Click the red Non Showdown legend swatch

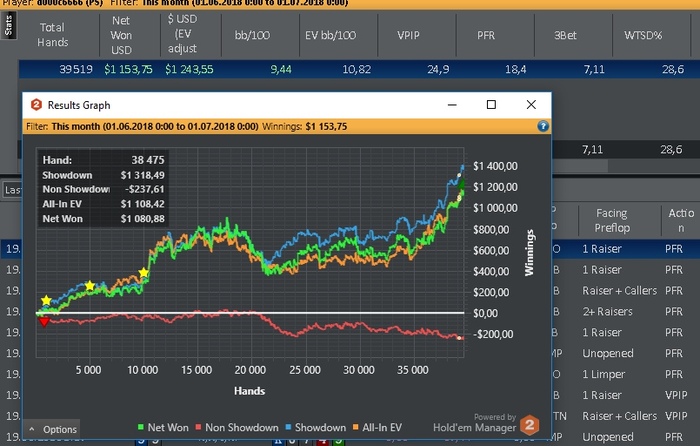199,427
